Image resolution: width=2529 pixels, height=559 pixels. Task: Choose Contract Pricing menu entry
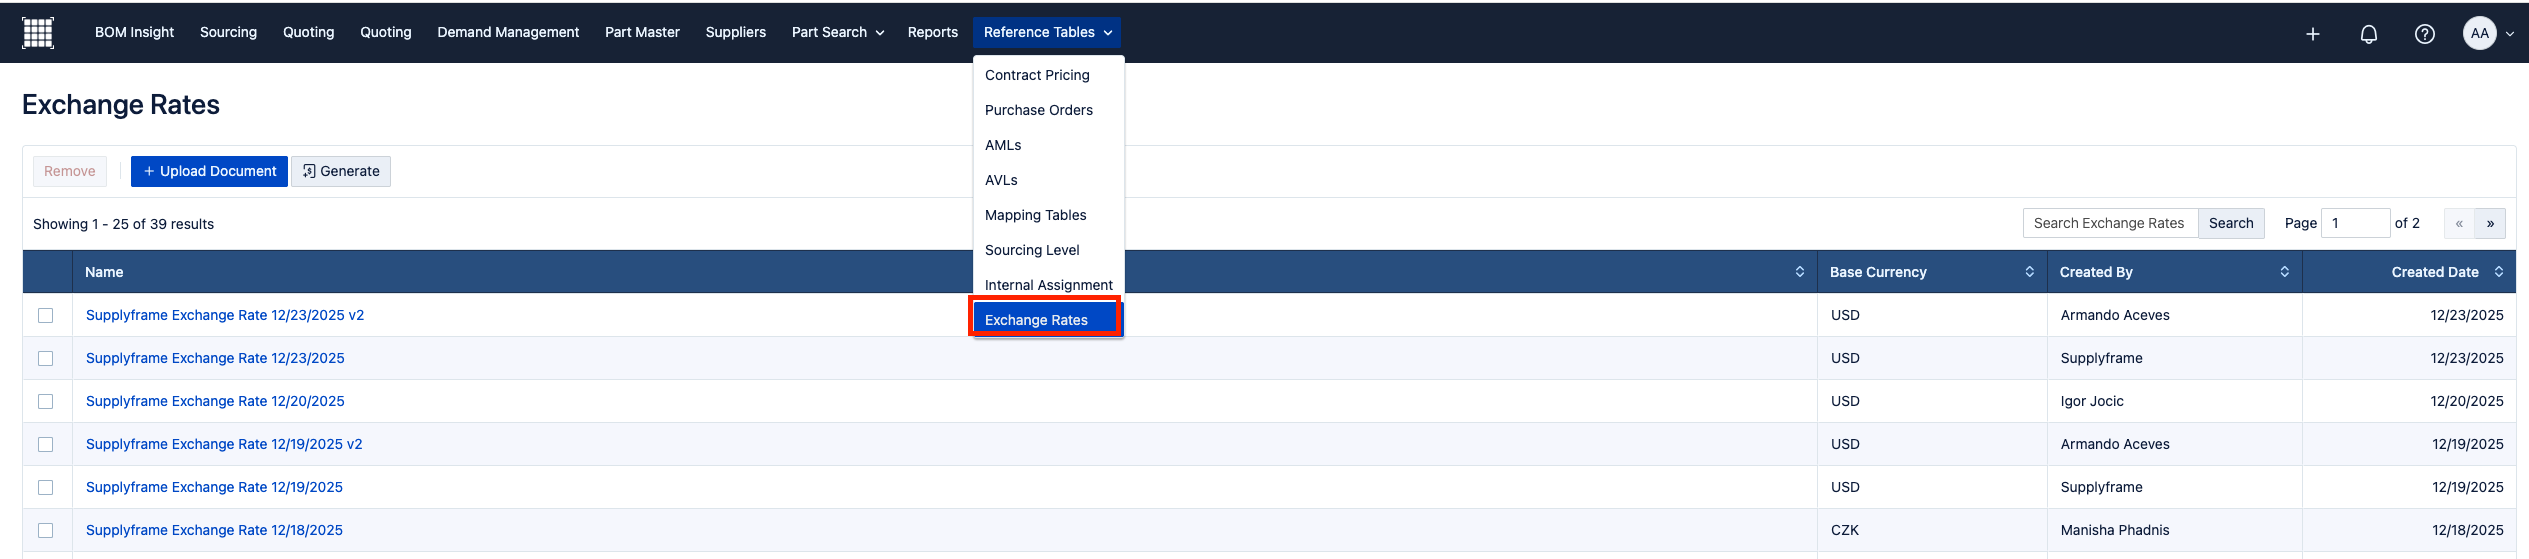click(x=1037, y=75)
